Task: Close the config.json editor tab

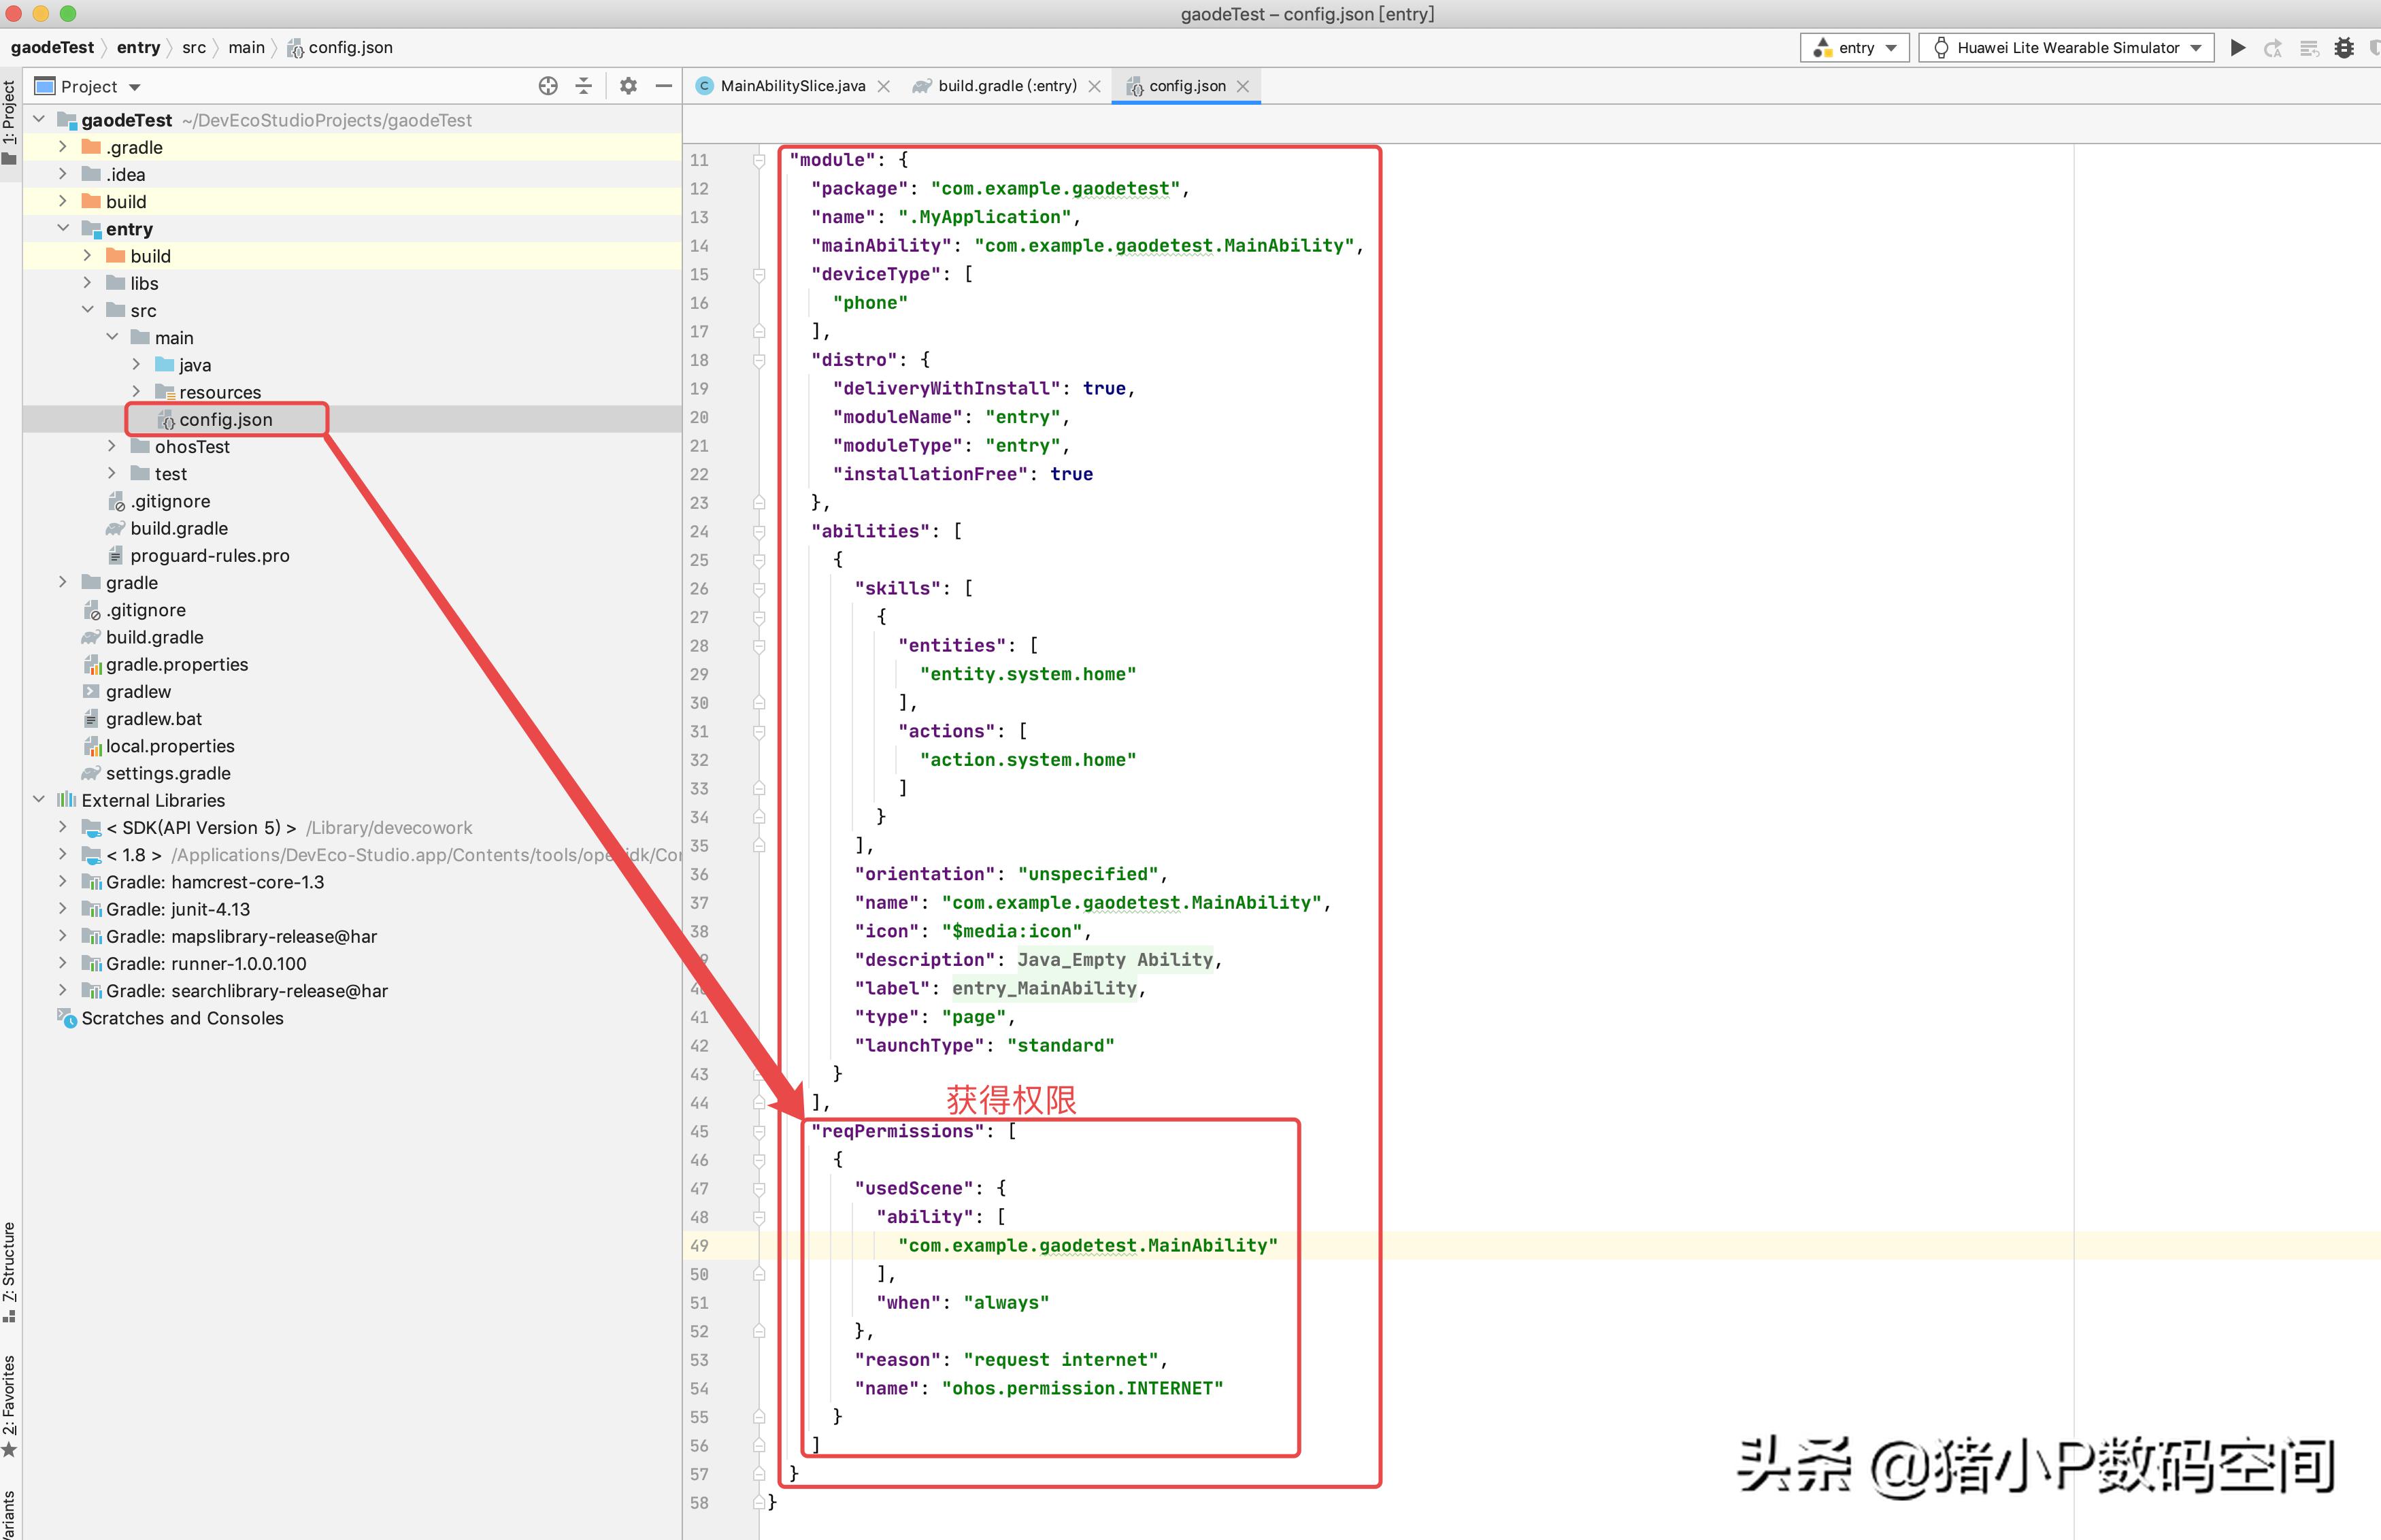Action: click(x=1243, y=87)
